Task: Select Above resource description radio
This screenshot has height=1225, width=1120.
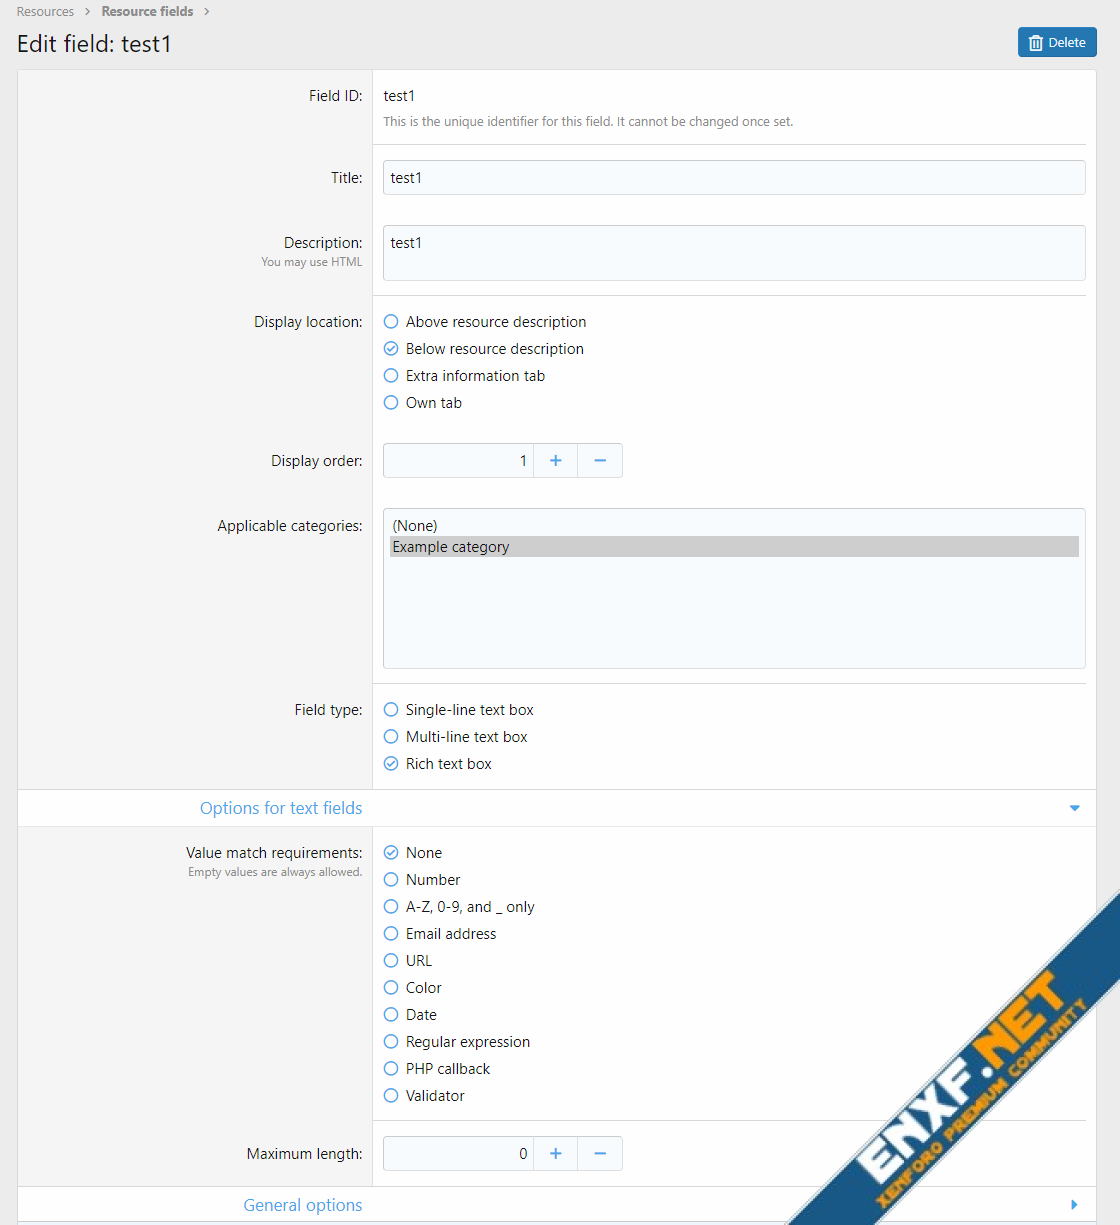Action: [391, 322]
